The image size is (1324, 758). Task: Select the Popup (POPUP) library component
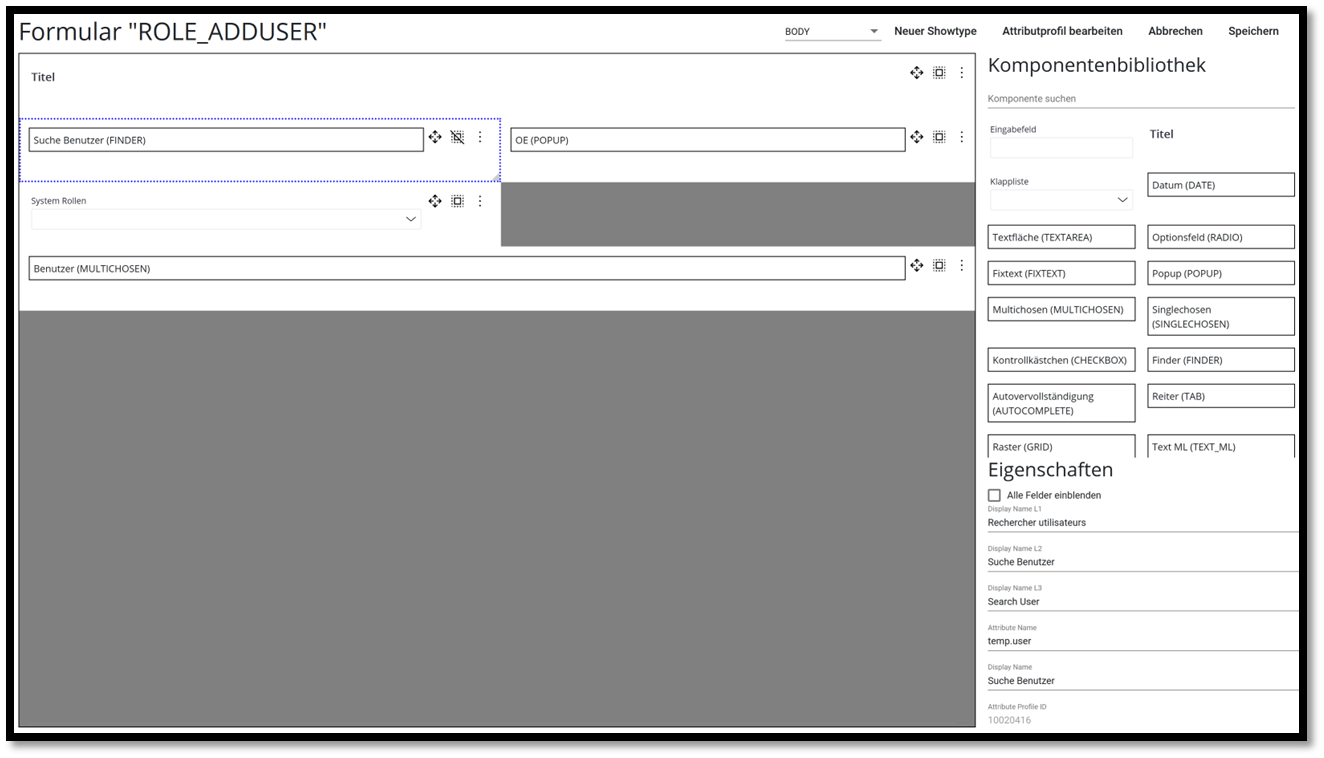pyautogui.click(x=1221, y=273)
